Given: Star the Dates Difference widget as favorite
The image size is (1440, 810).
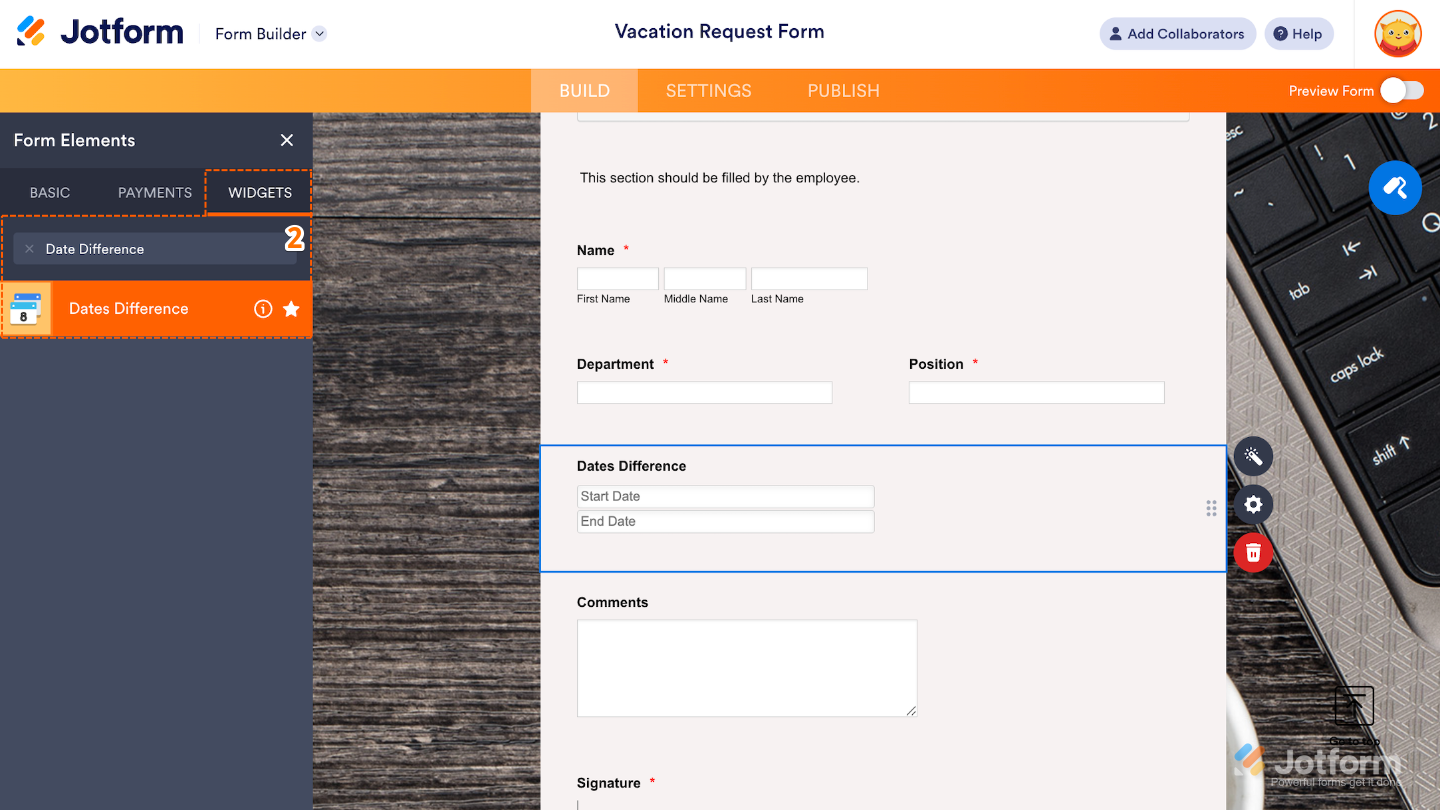Looking at the screenshot, I should click(291, 309).
